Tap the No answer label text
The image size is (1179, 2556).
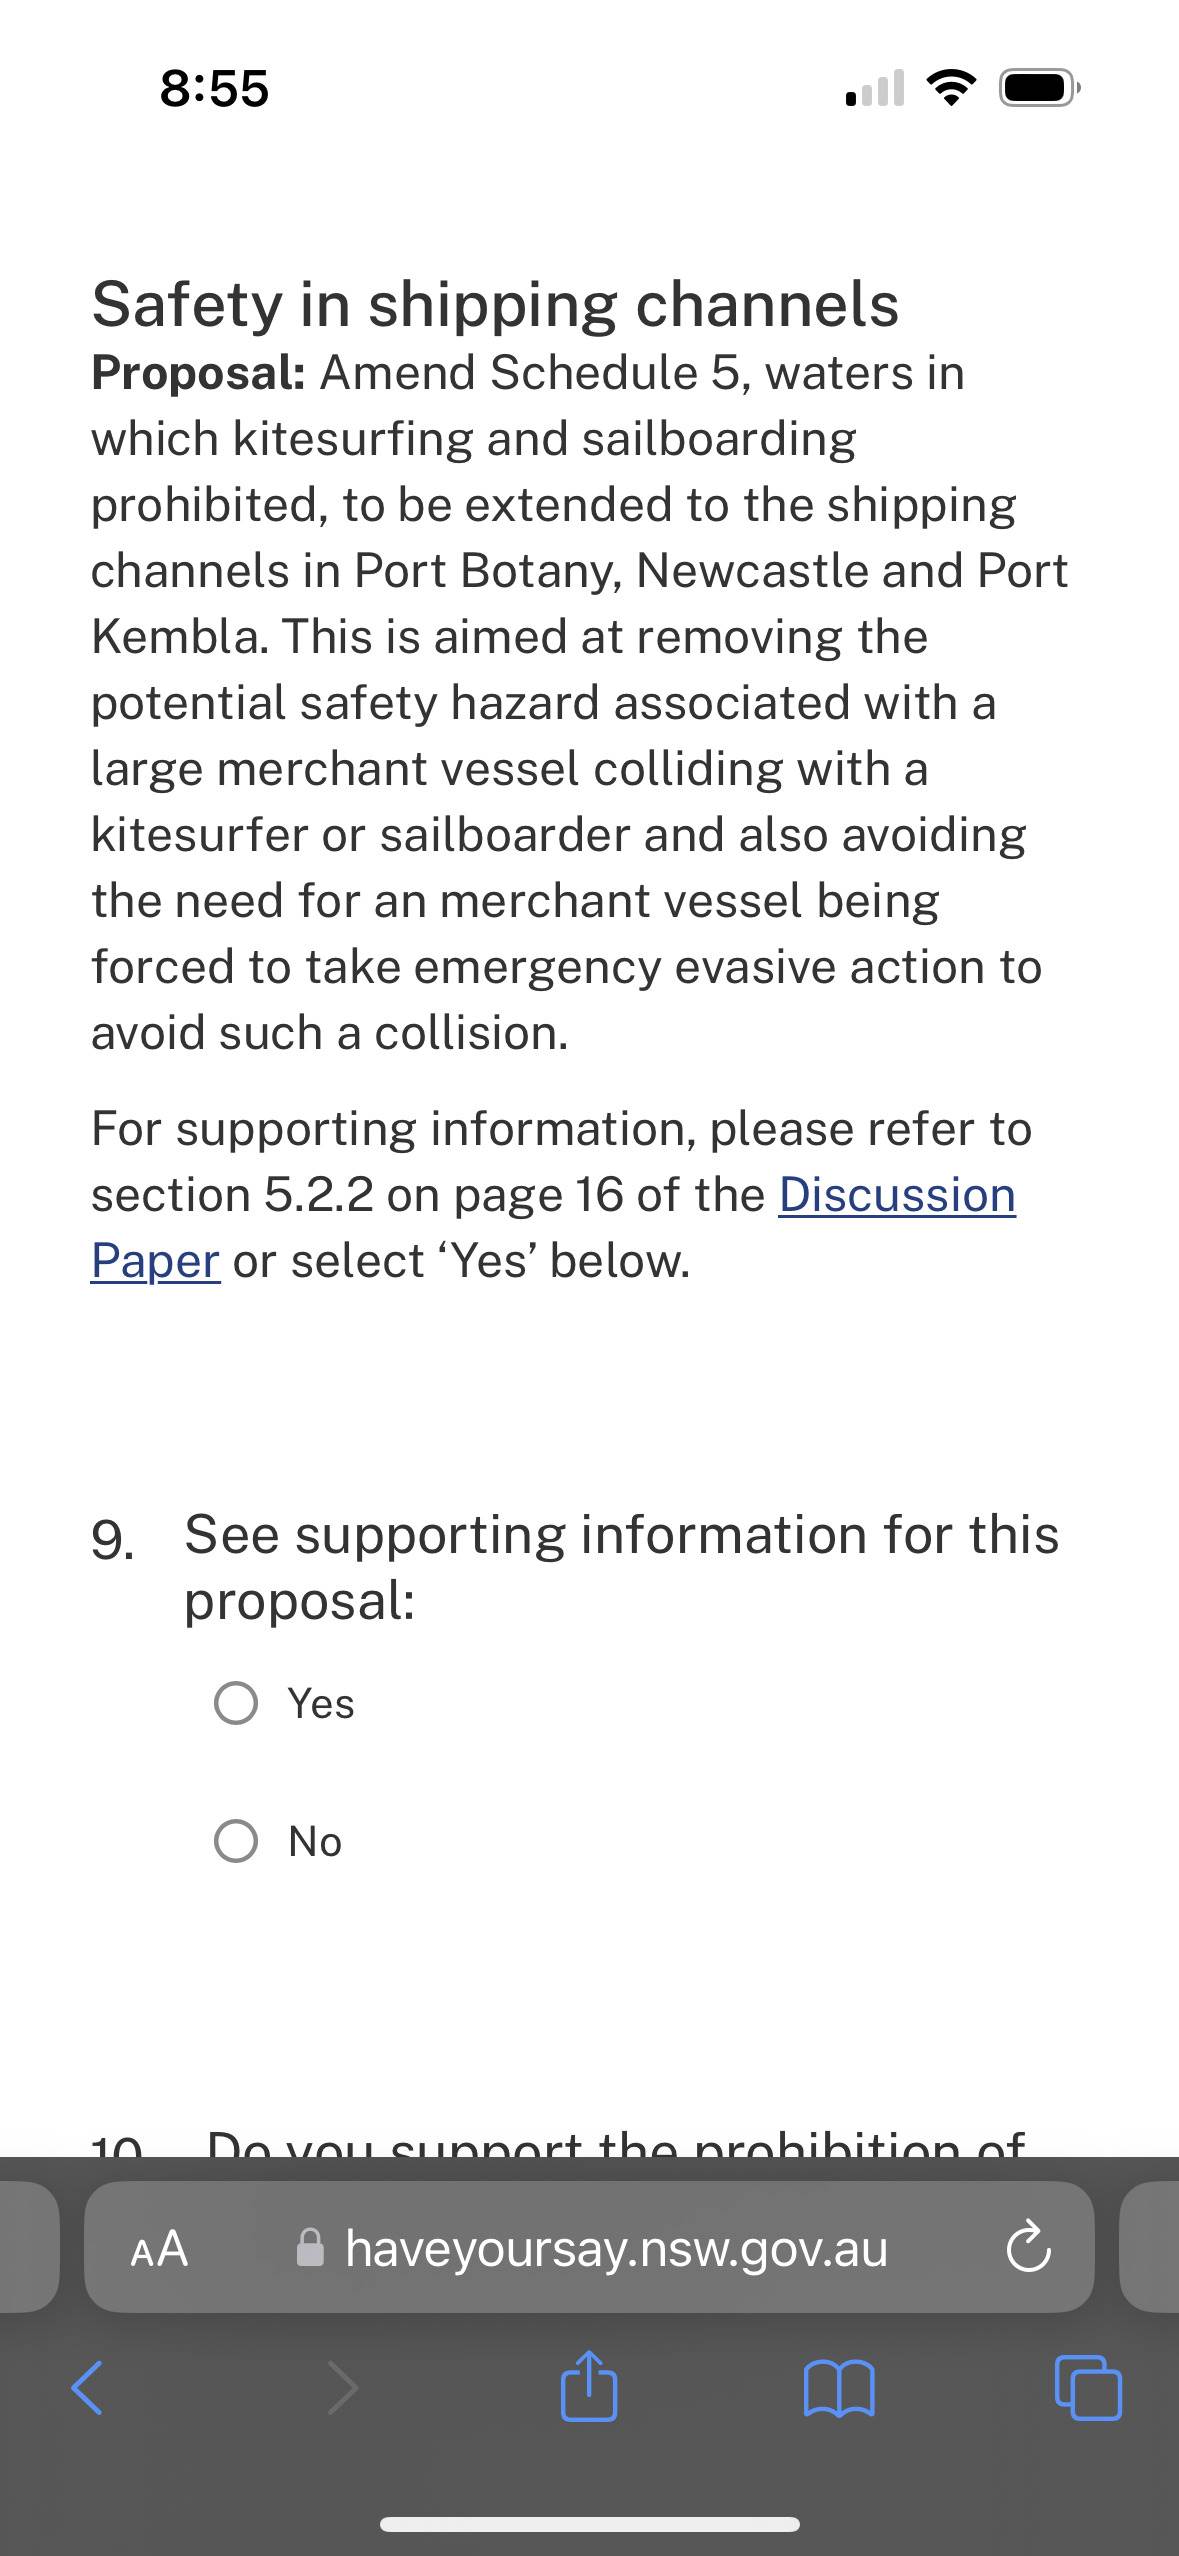pyautogui.click(x=315, y=1841)
